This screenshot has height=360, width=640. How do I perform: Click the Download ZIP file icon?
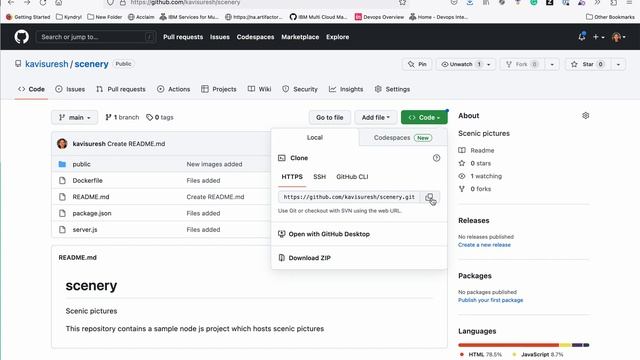(x=281, y=258)
